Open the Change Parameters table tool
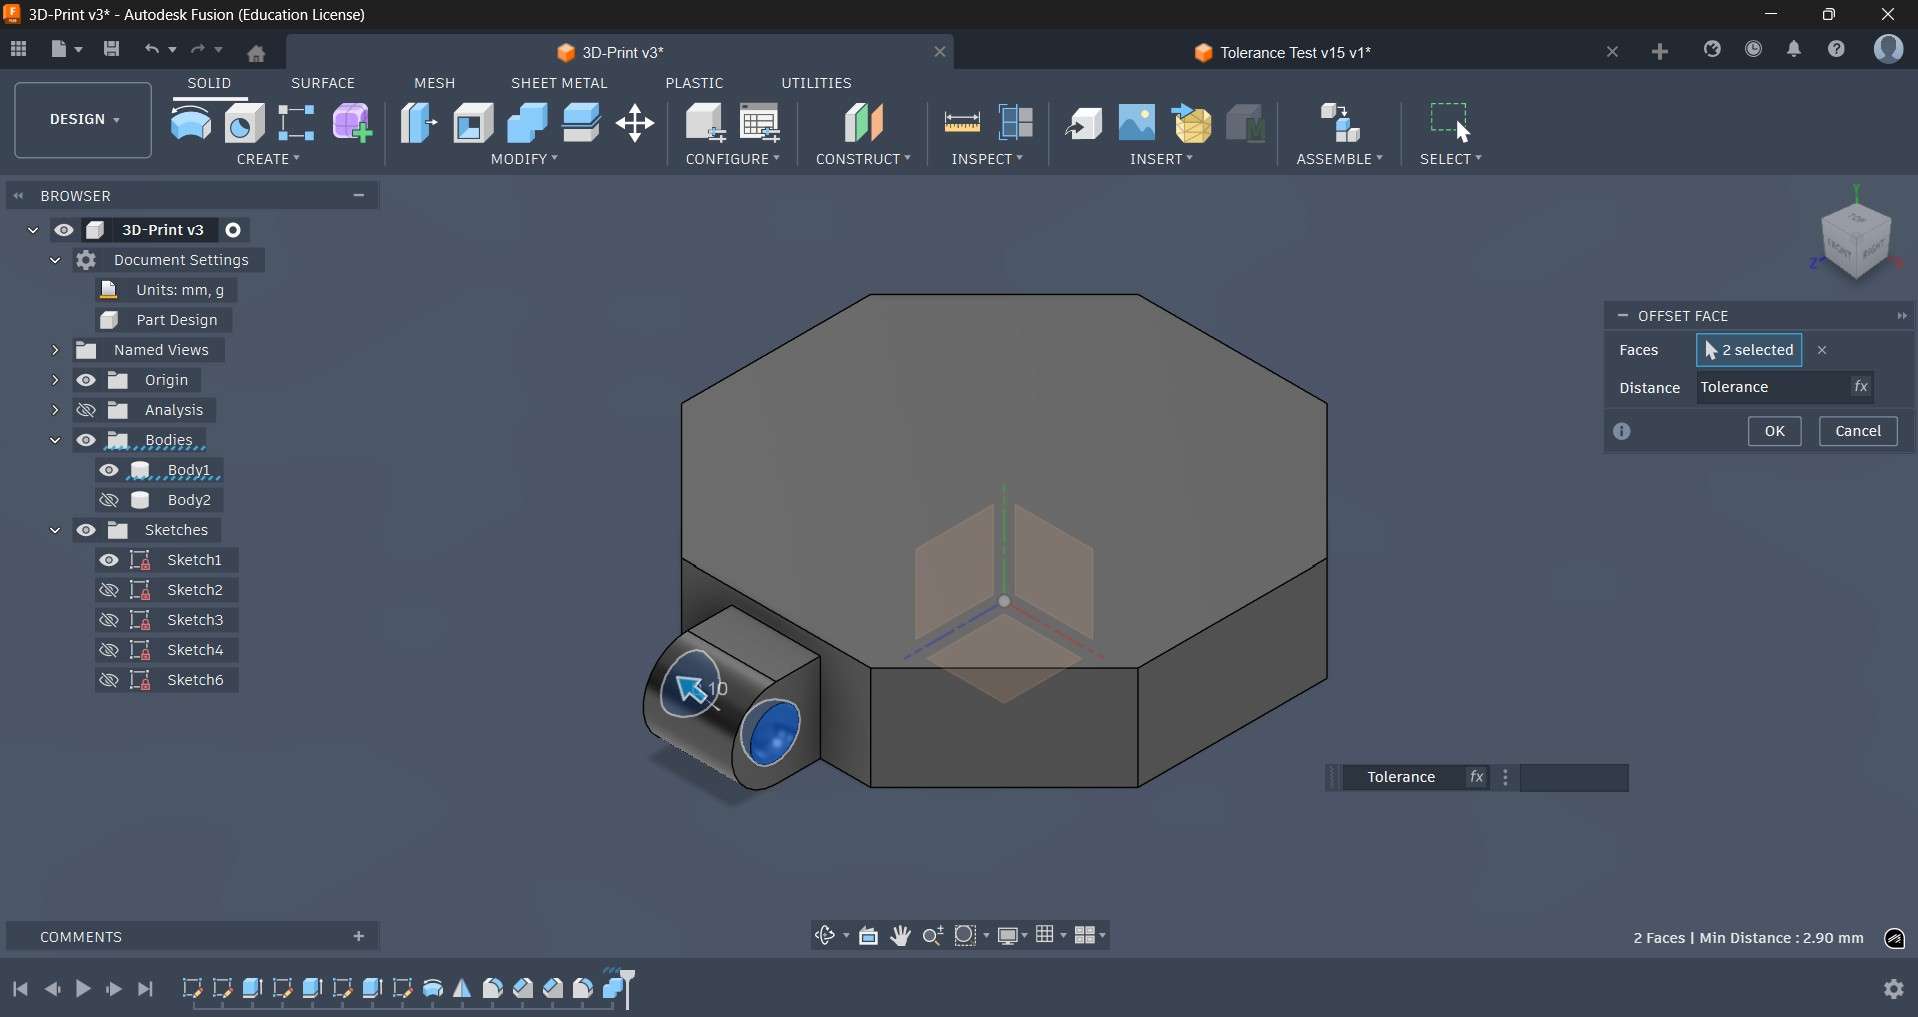 (x=762, y=124)
